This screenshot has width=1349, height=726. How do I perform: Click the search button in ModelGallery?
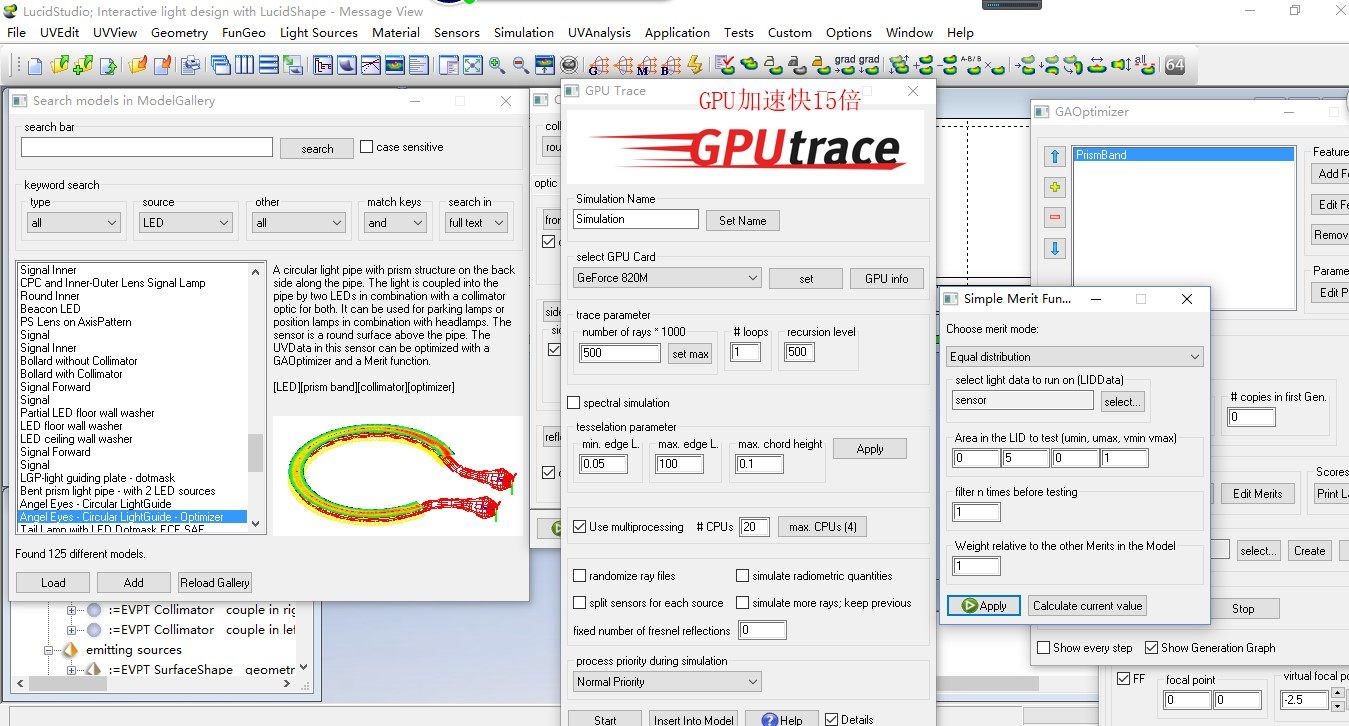pyautogui.click(x=317, y=149)
